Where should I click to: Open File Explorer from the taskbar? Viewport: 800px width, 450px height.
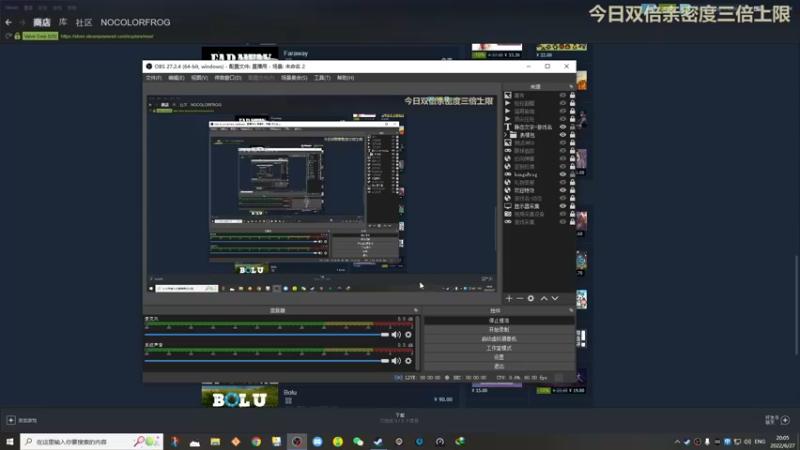click(215, 442)
